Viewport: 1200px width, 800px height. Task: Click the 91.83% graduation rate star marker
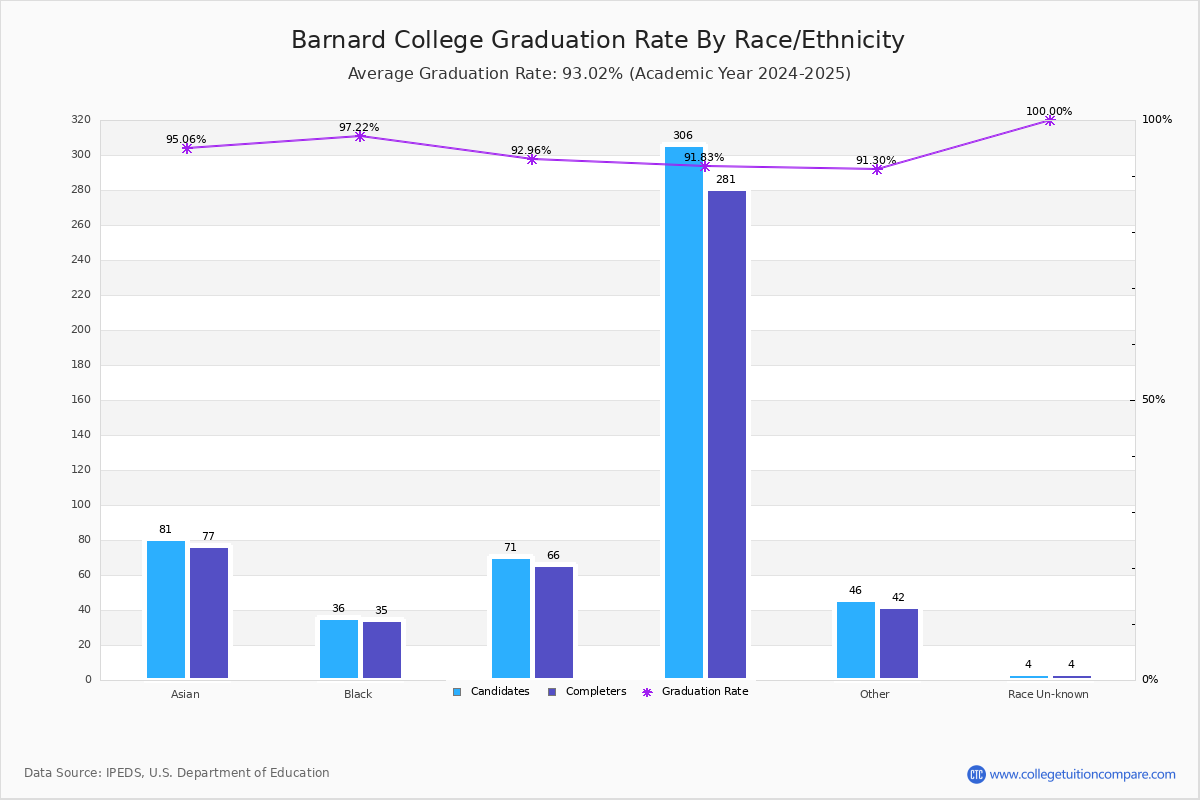pos(705,166)
